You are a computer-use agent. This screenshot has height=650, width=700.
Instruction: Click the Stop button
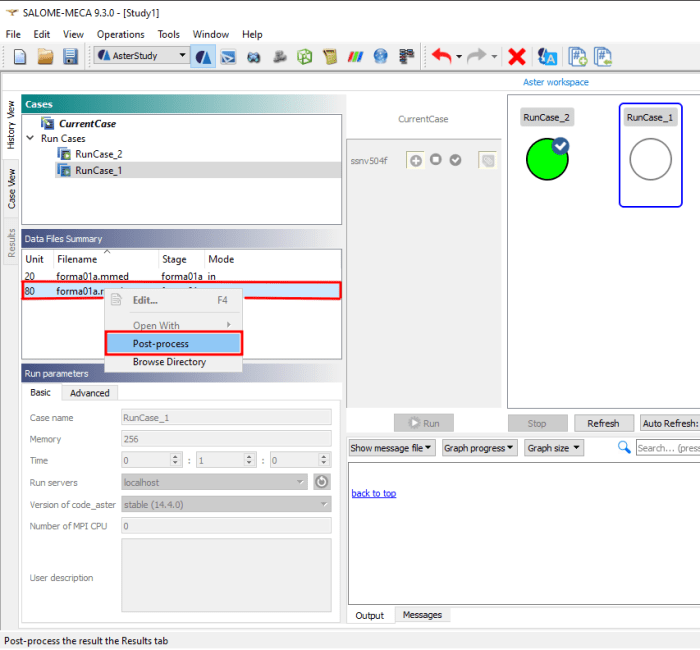538,423
